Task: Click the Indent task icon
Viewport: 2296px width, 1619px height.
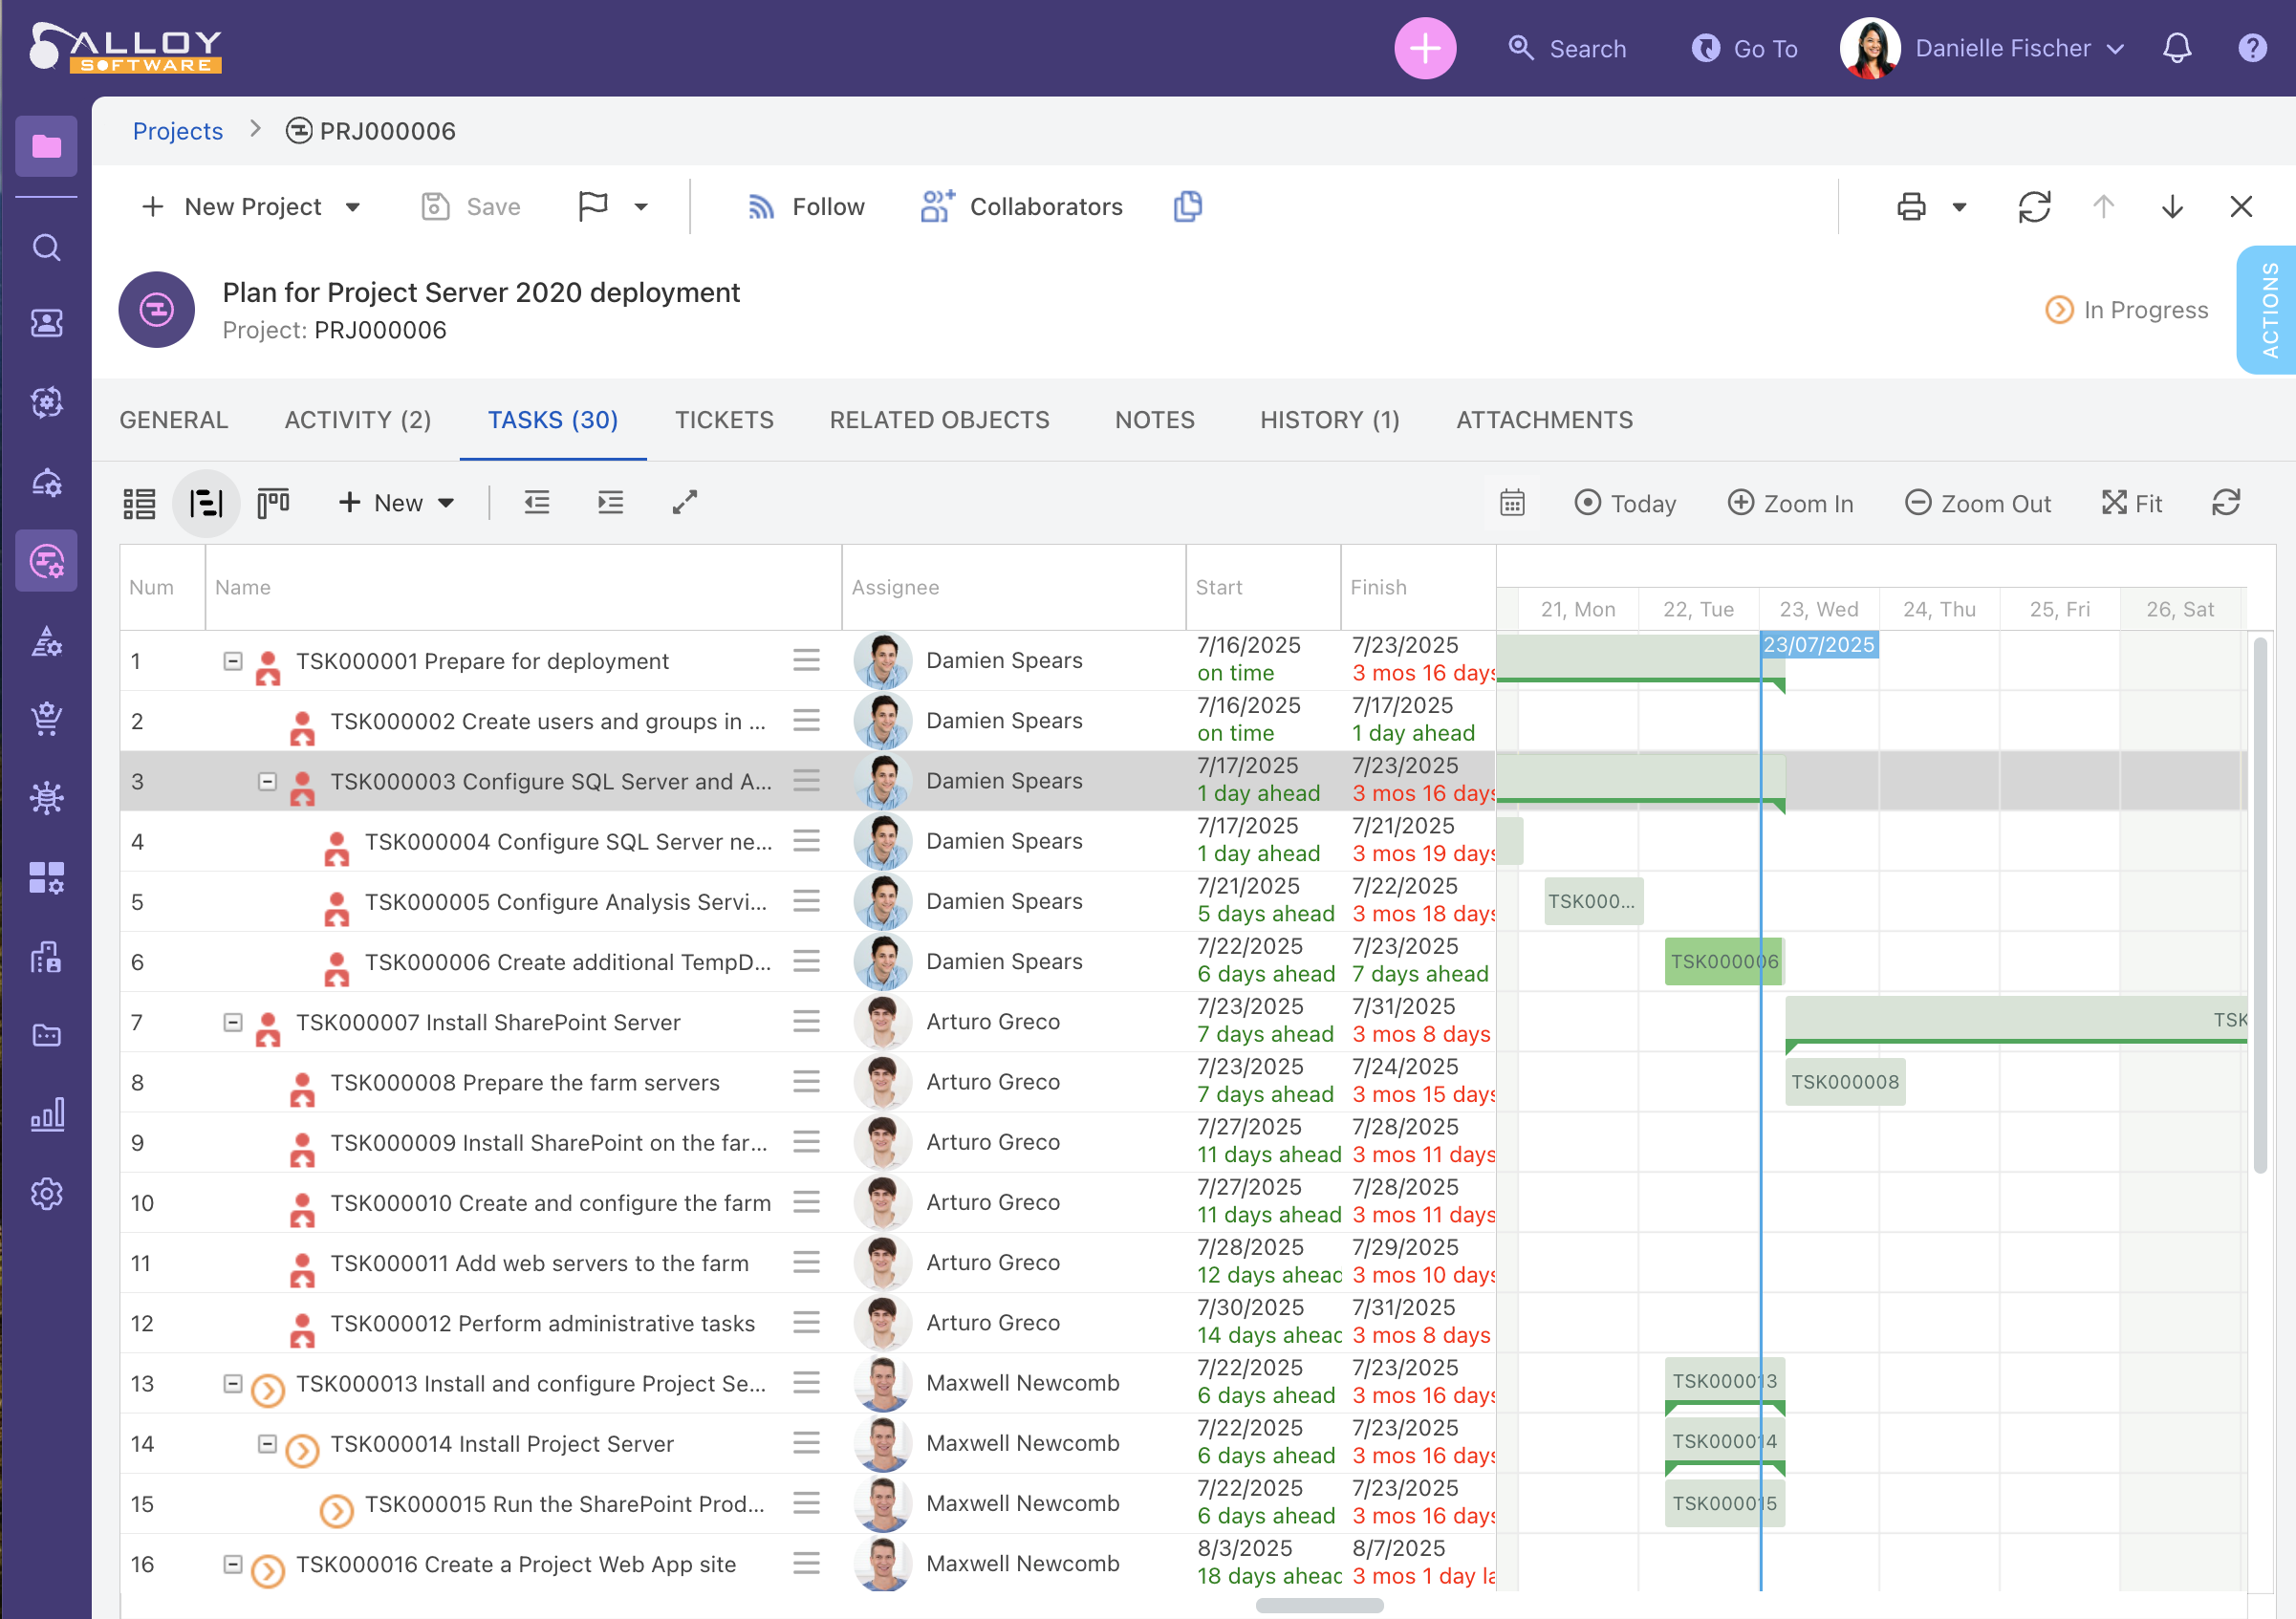Action: [x=610, y=503]
